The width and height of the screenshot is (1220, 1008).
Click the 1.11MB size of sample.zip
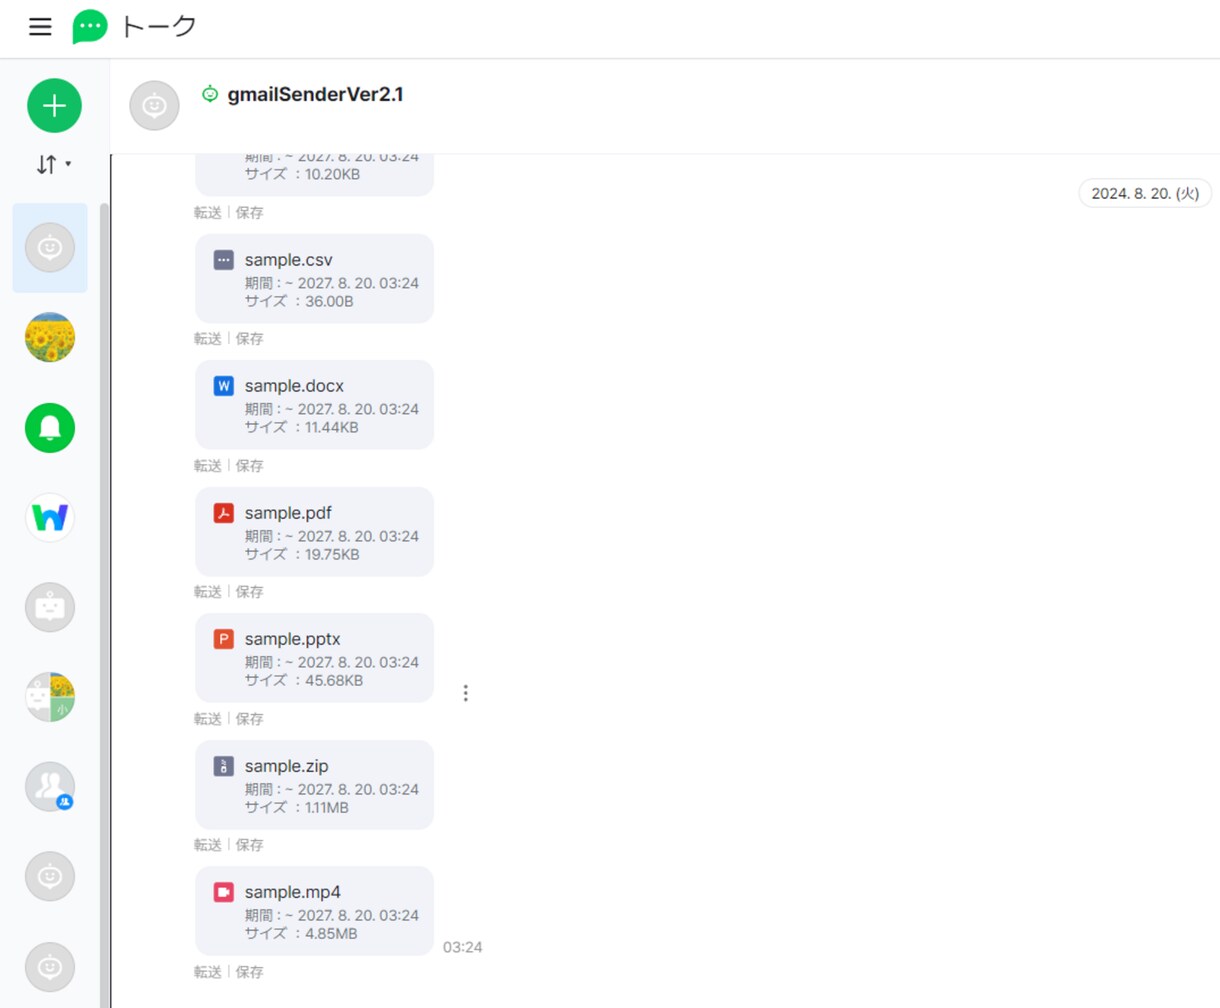click(327, 807)
